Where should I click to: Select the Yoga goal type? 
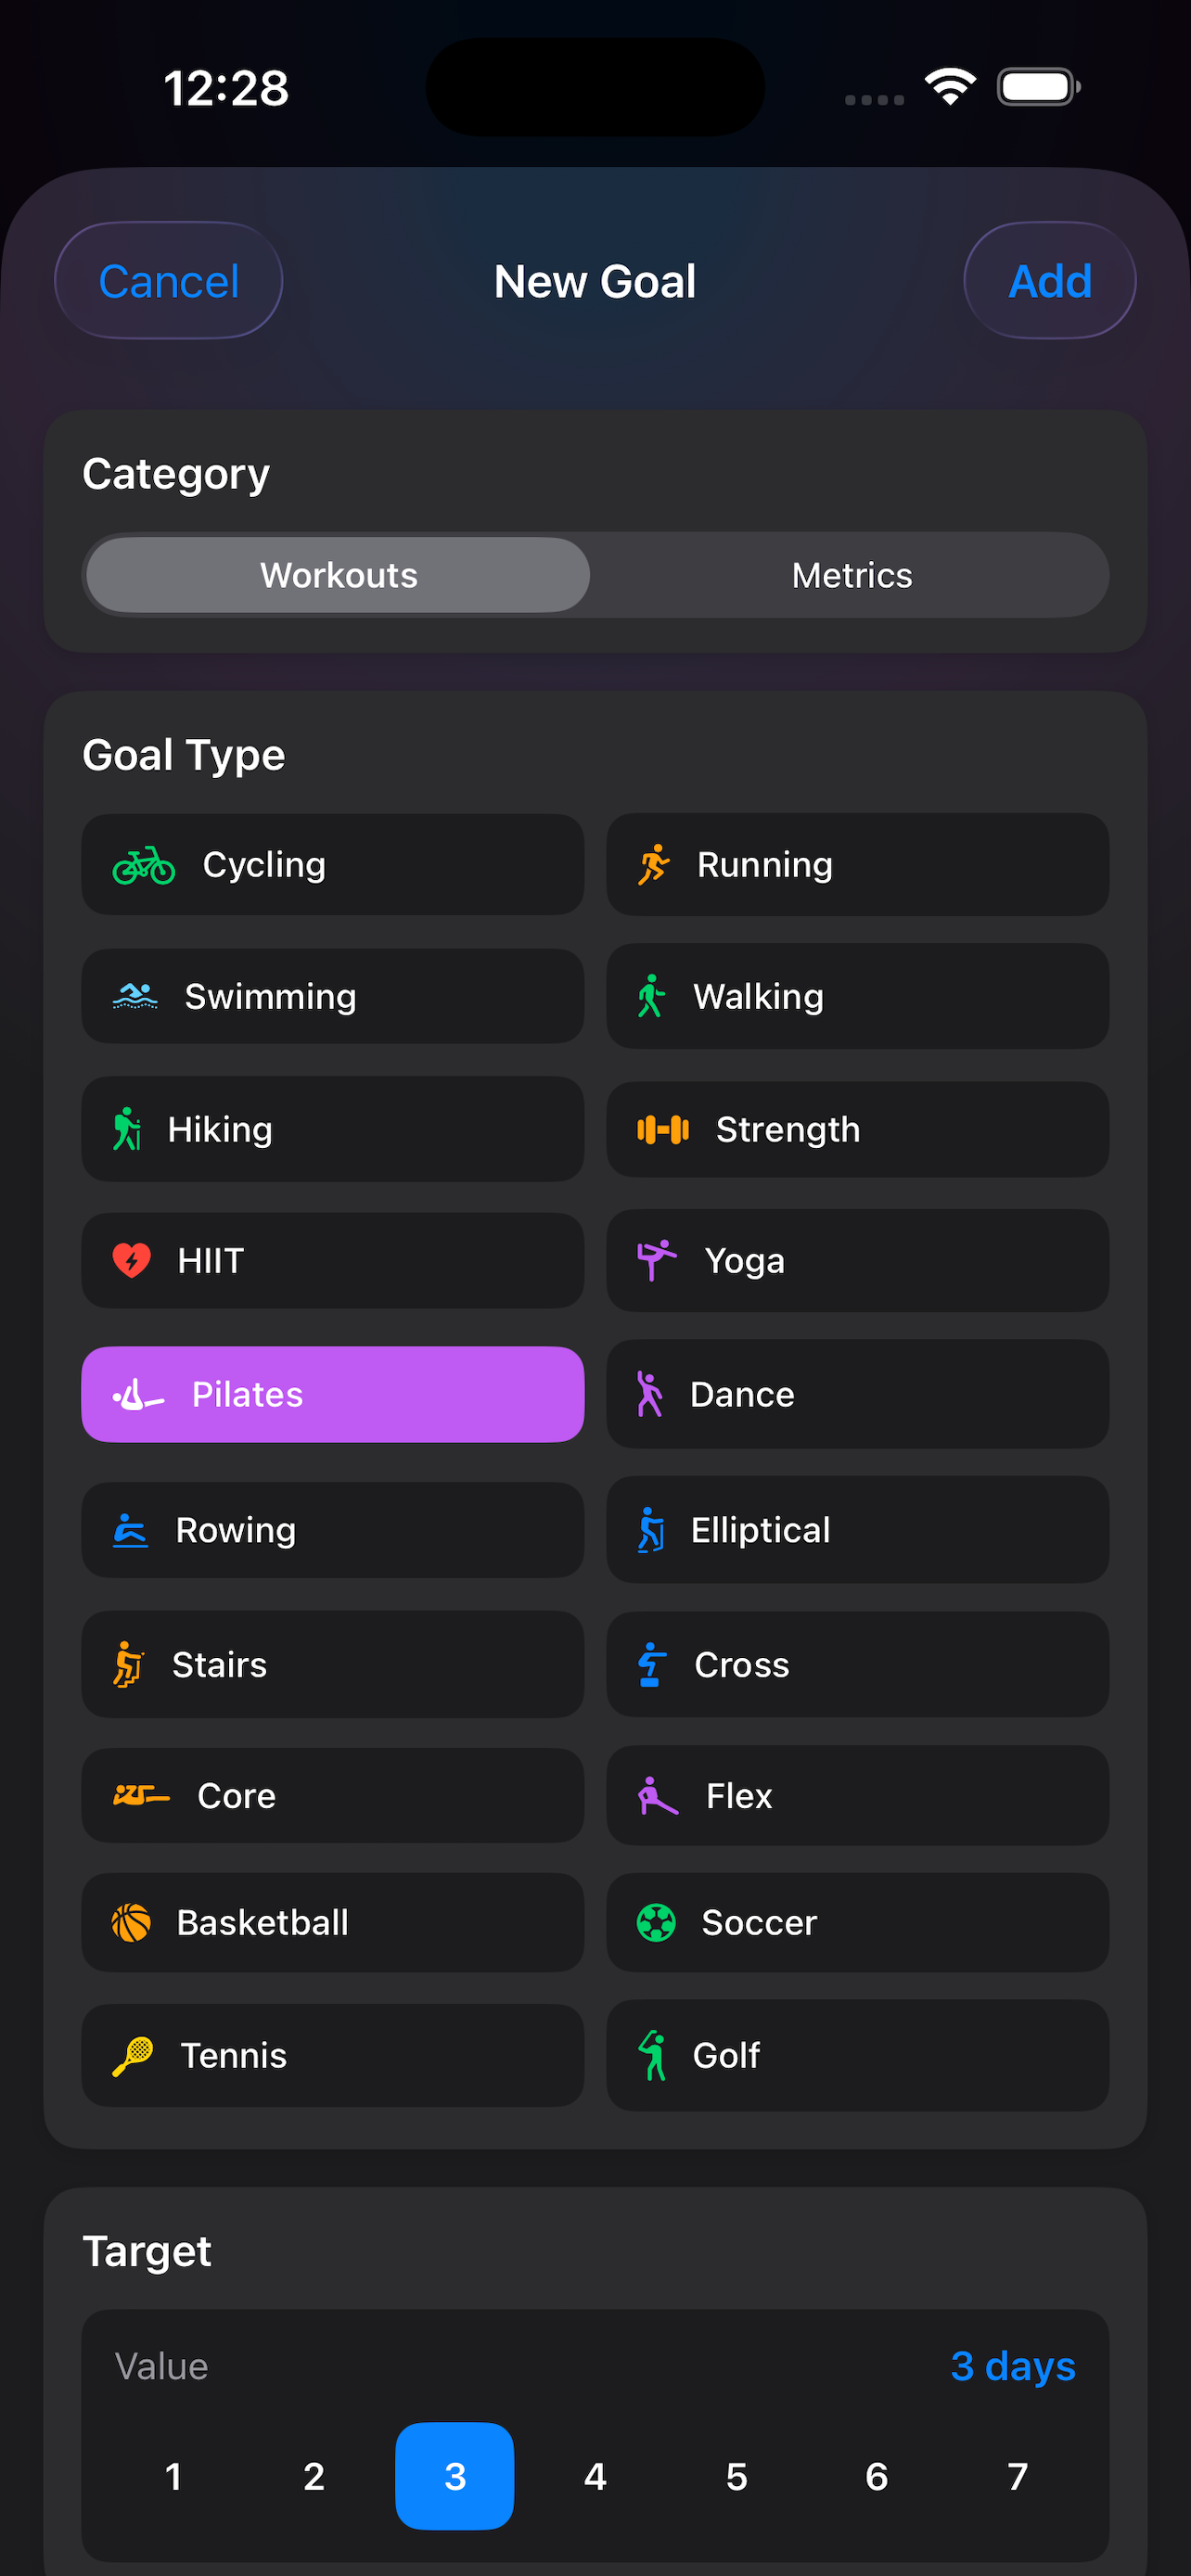[856, 1260]
